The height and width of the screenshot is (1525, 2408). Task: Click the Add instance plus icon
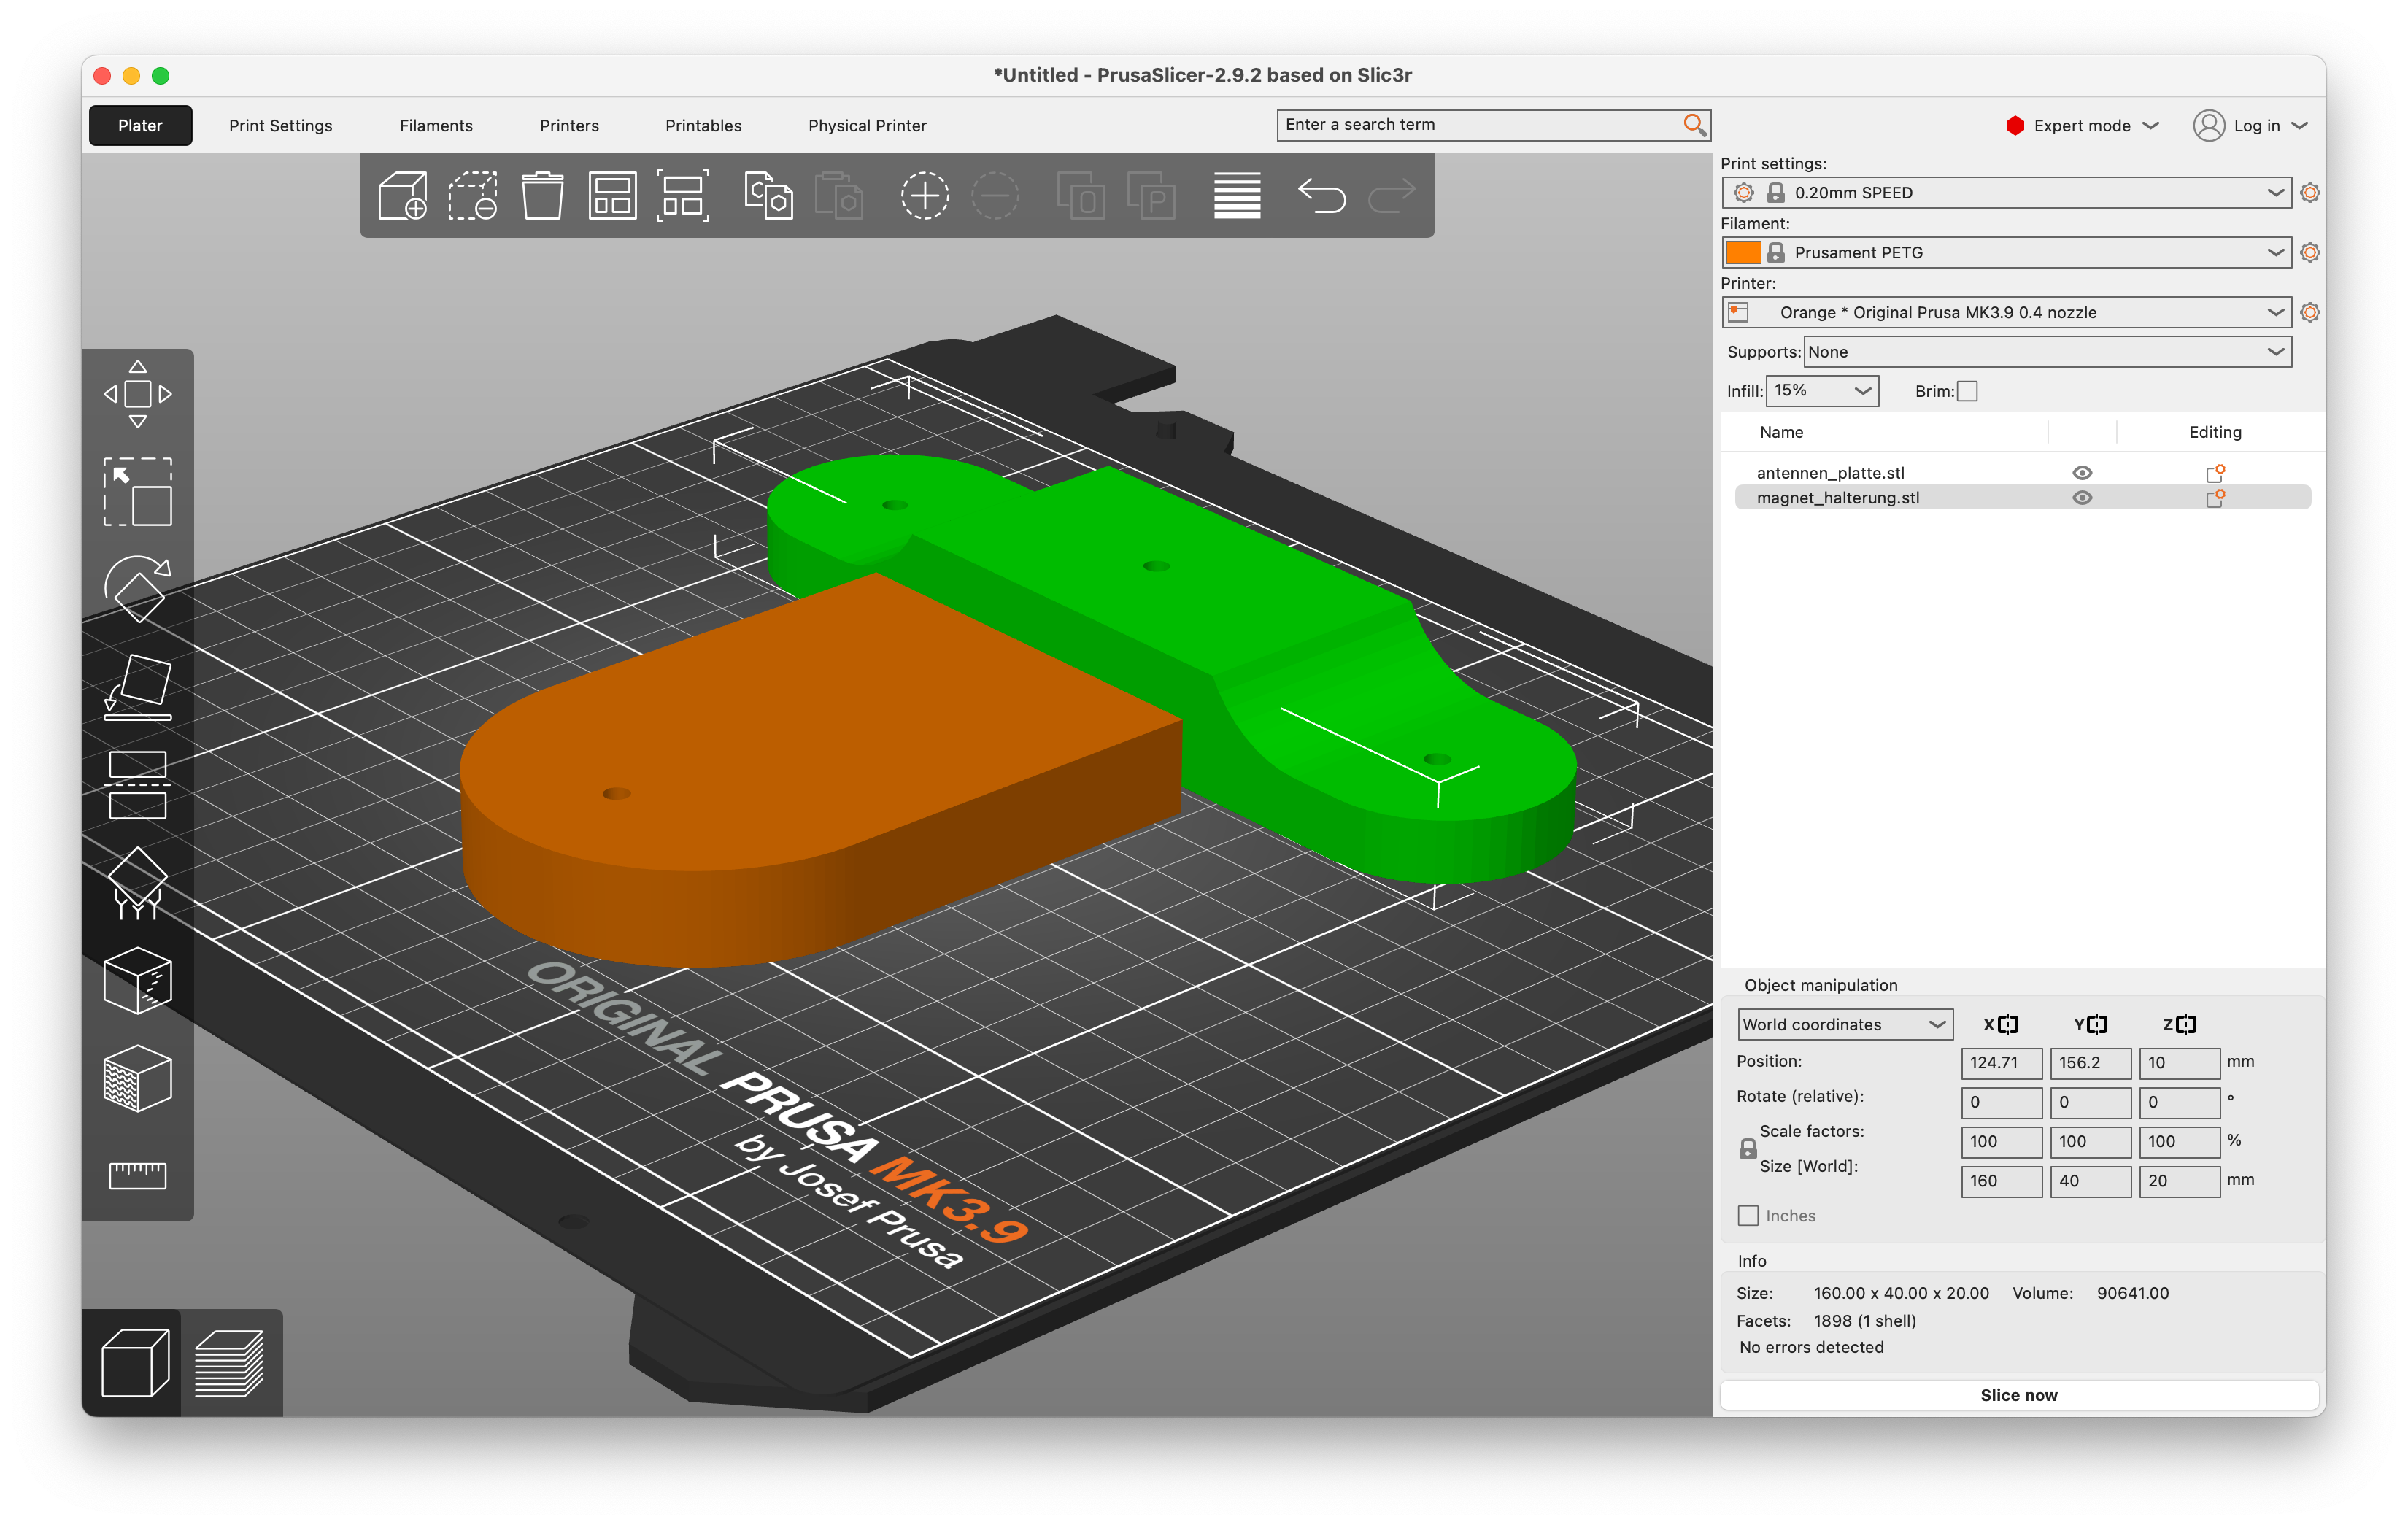pos(924,195)
